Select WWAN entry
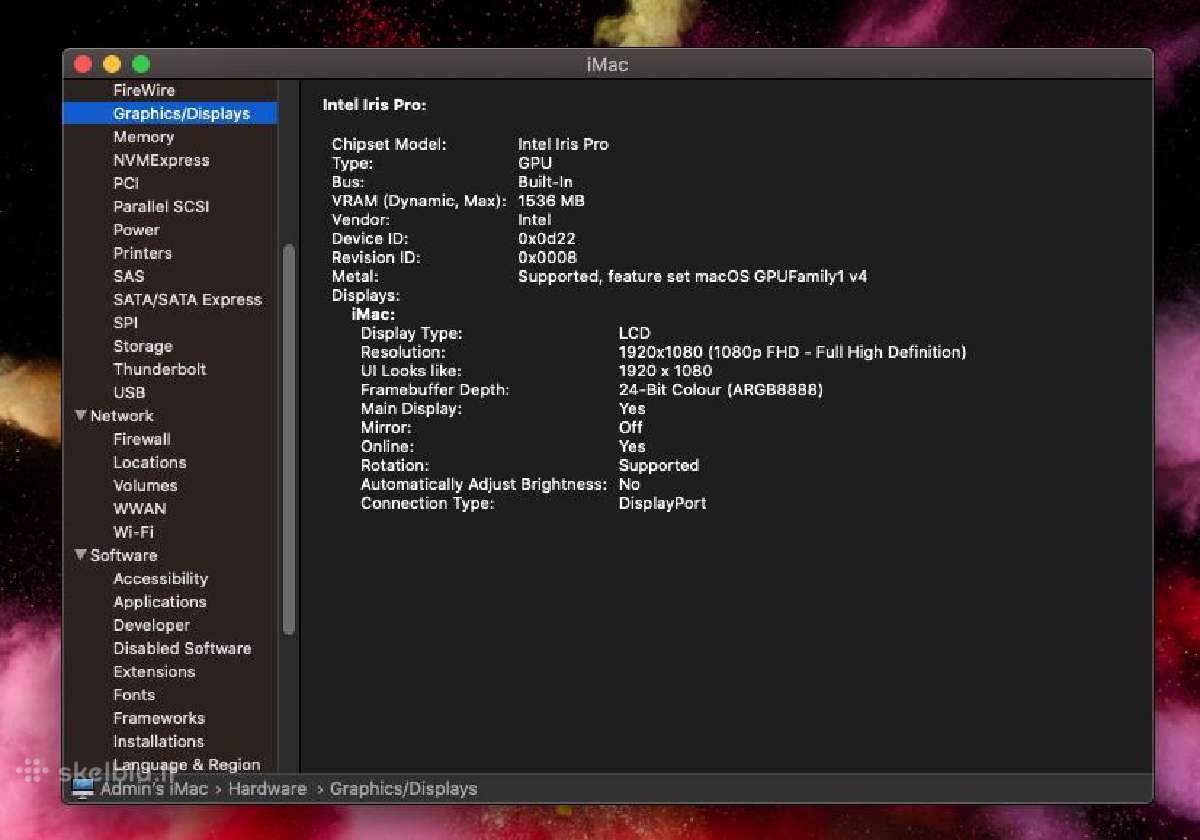The image size is (1200, 840). click(139, 508)
